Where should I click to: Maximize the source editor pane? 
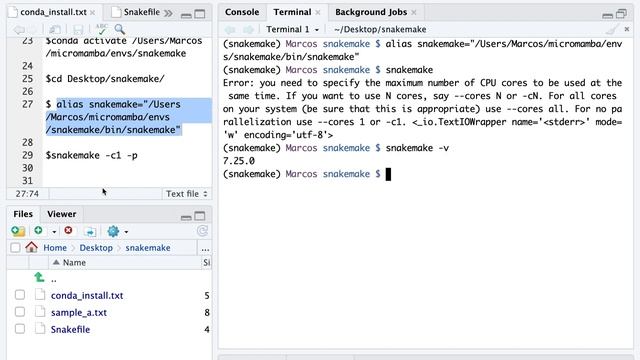200,14
